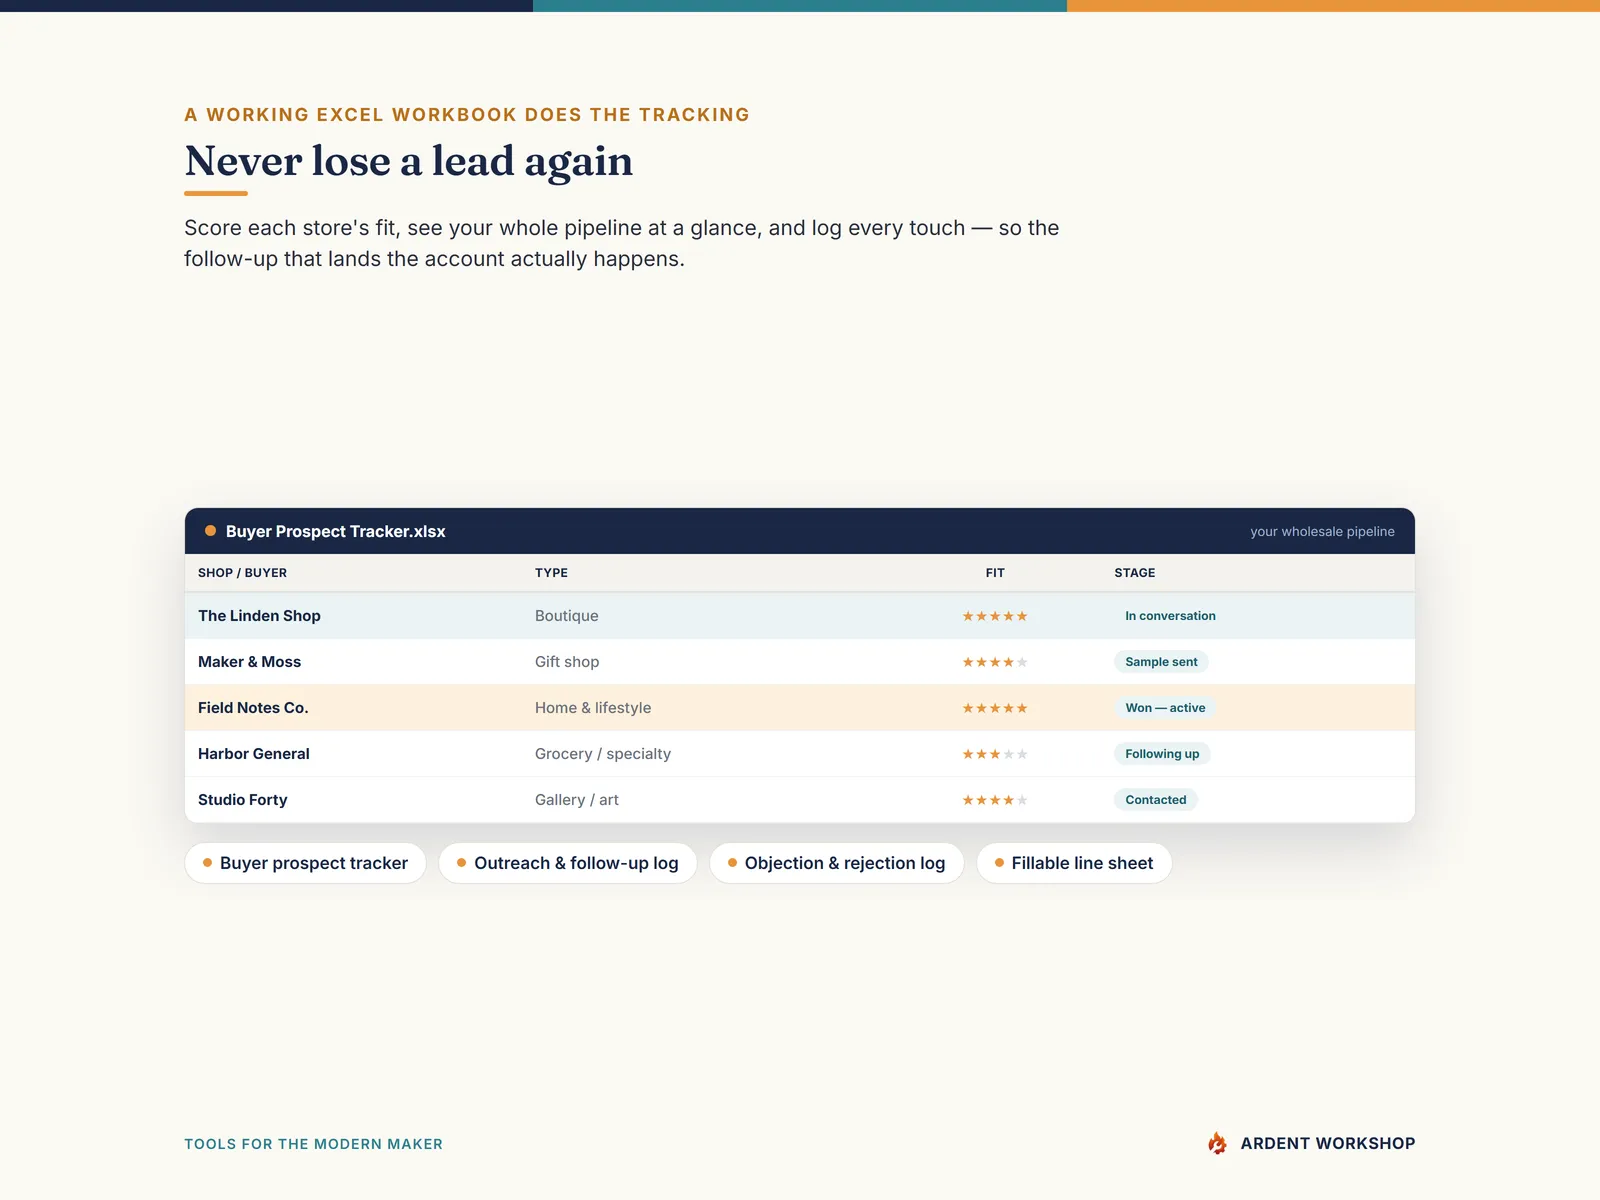
Task: Click the Ardent Workshop flame logo
Action: [x=1217, y=1143]
